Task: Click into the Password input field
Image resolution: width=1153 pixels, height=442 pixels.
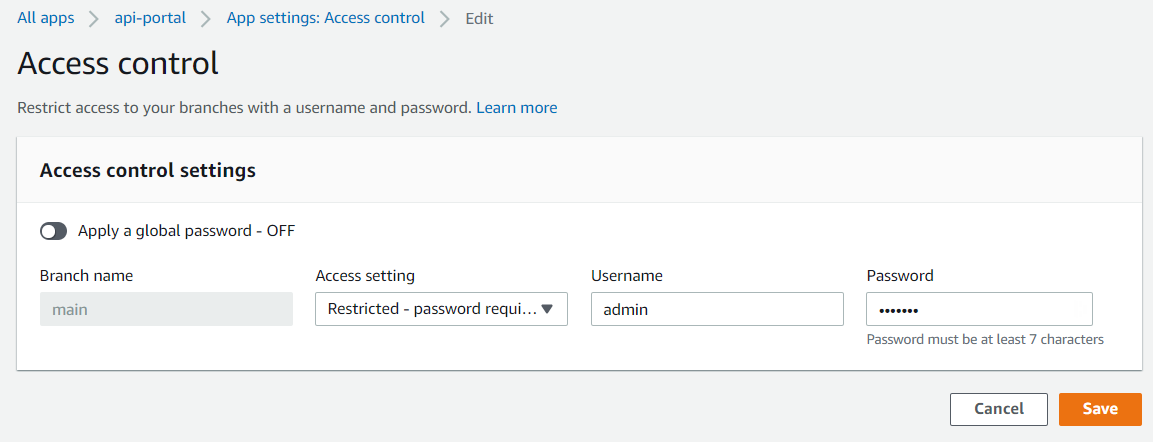Action: tap(979, 309)
